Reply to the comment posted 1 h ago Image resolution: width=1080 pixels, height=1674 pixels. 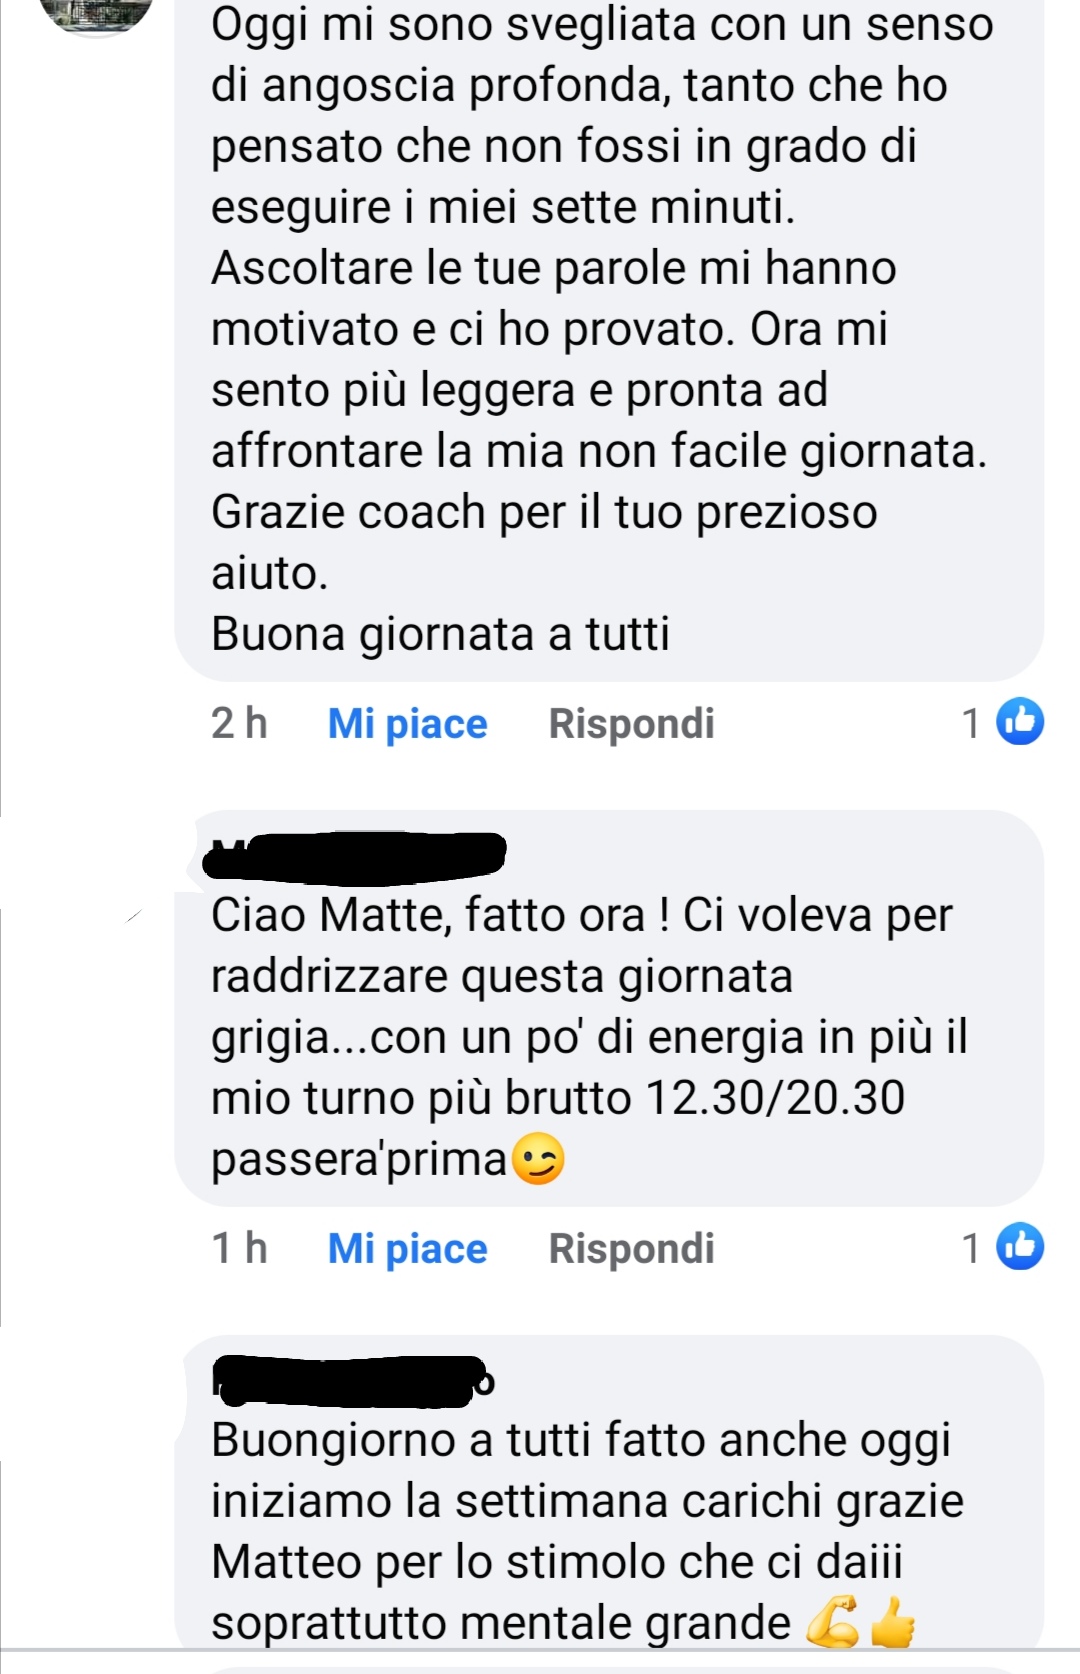tap(631, 1249)
